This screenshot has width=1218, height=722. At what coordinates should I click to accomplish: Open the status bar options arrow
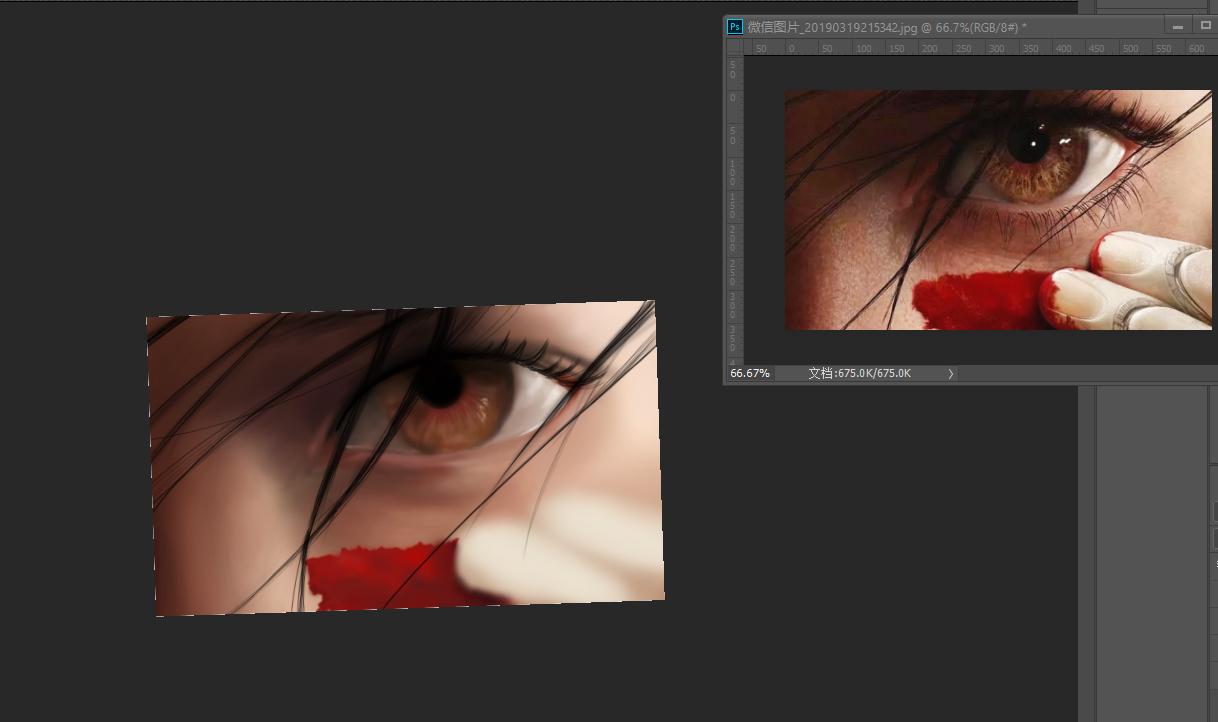click(950, 373)
